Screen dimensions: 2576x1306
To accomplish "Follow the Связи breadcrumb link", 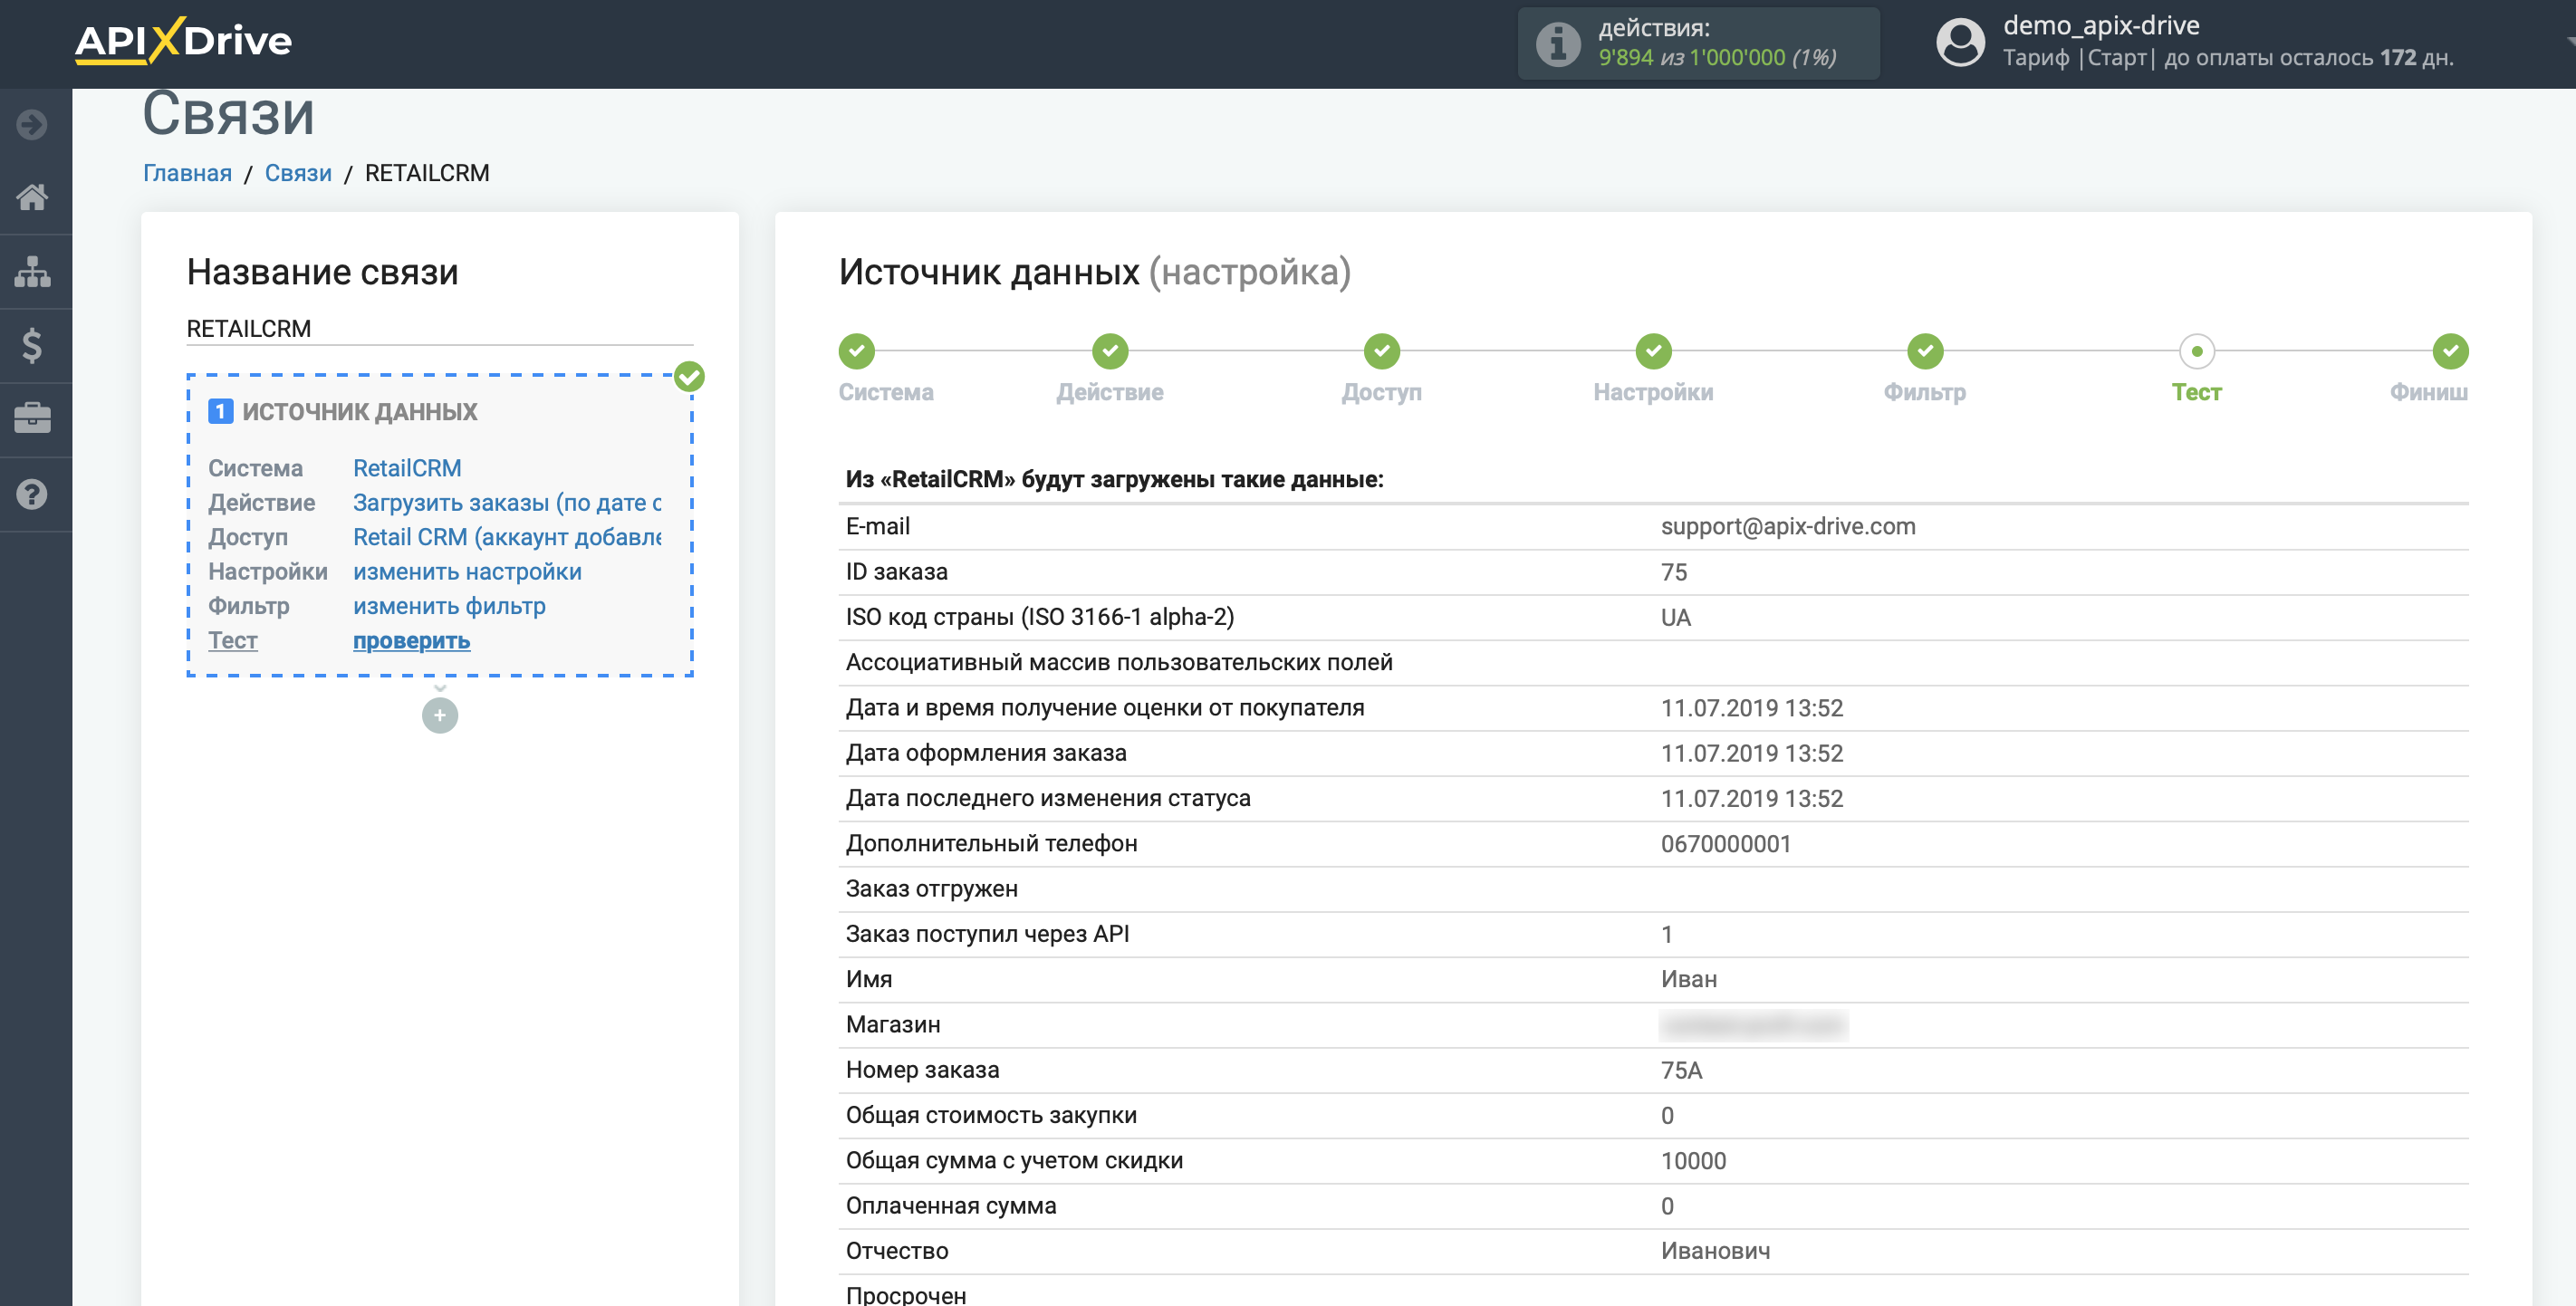I will tap(298, 173).
